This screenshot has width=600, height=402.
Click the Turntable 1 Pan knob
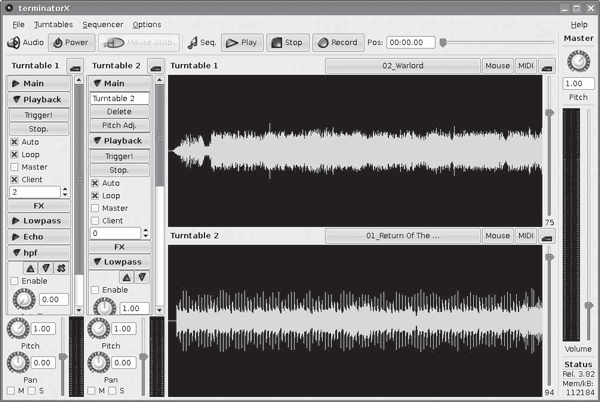pos(16,362)
